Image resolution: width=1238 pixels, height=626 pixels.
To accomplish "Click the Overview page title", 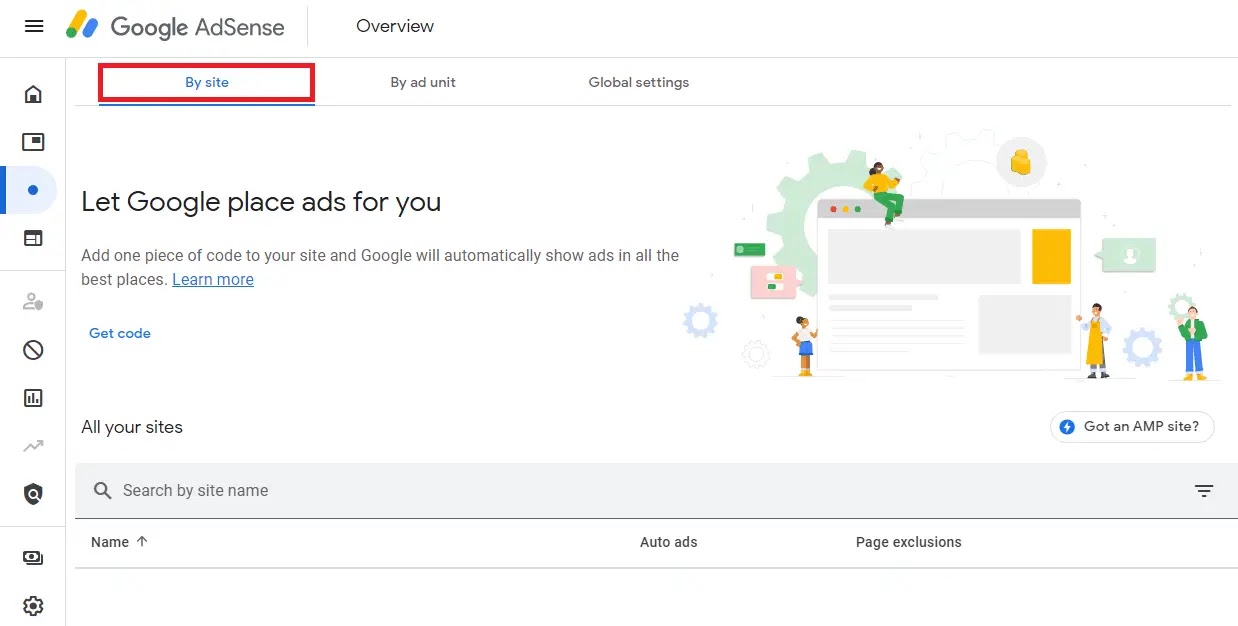I will [x=395, y=26].
